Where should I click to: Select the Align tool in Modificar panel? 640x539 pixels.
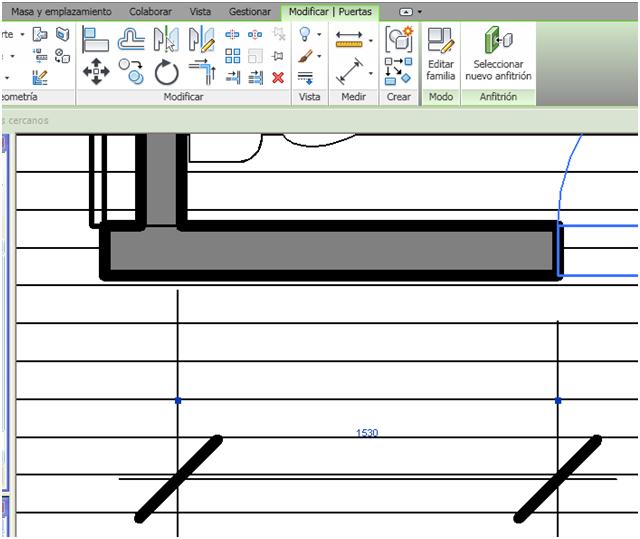point(96,39)
